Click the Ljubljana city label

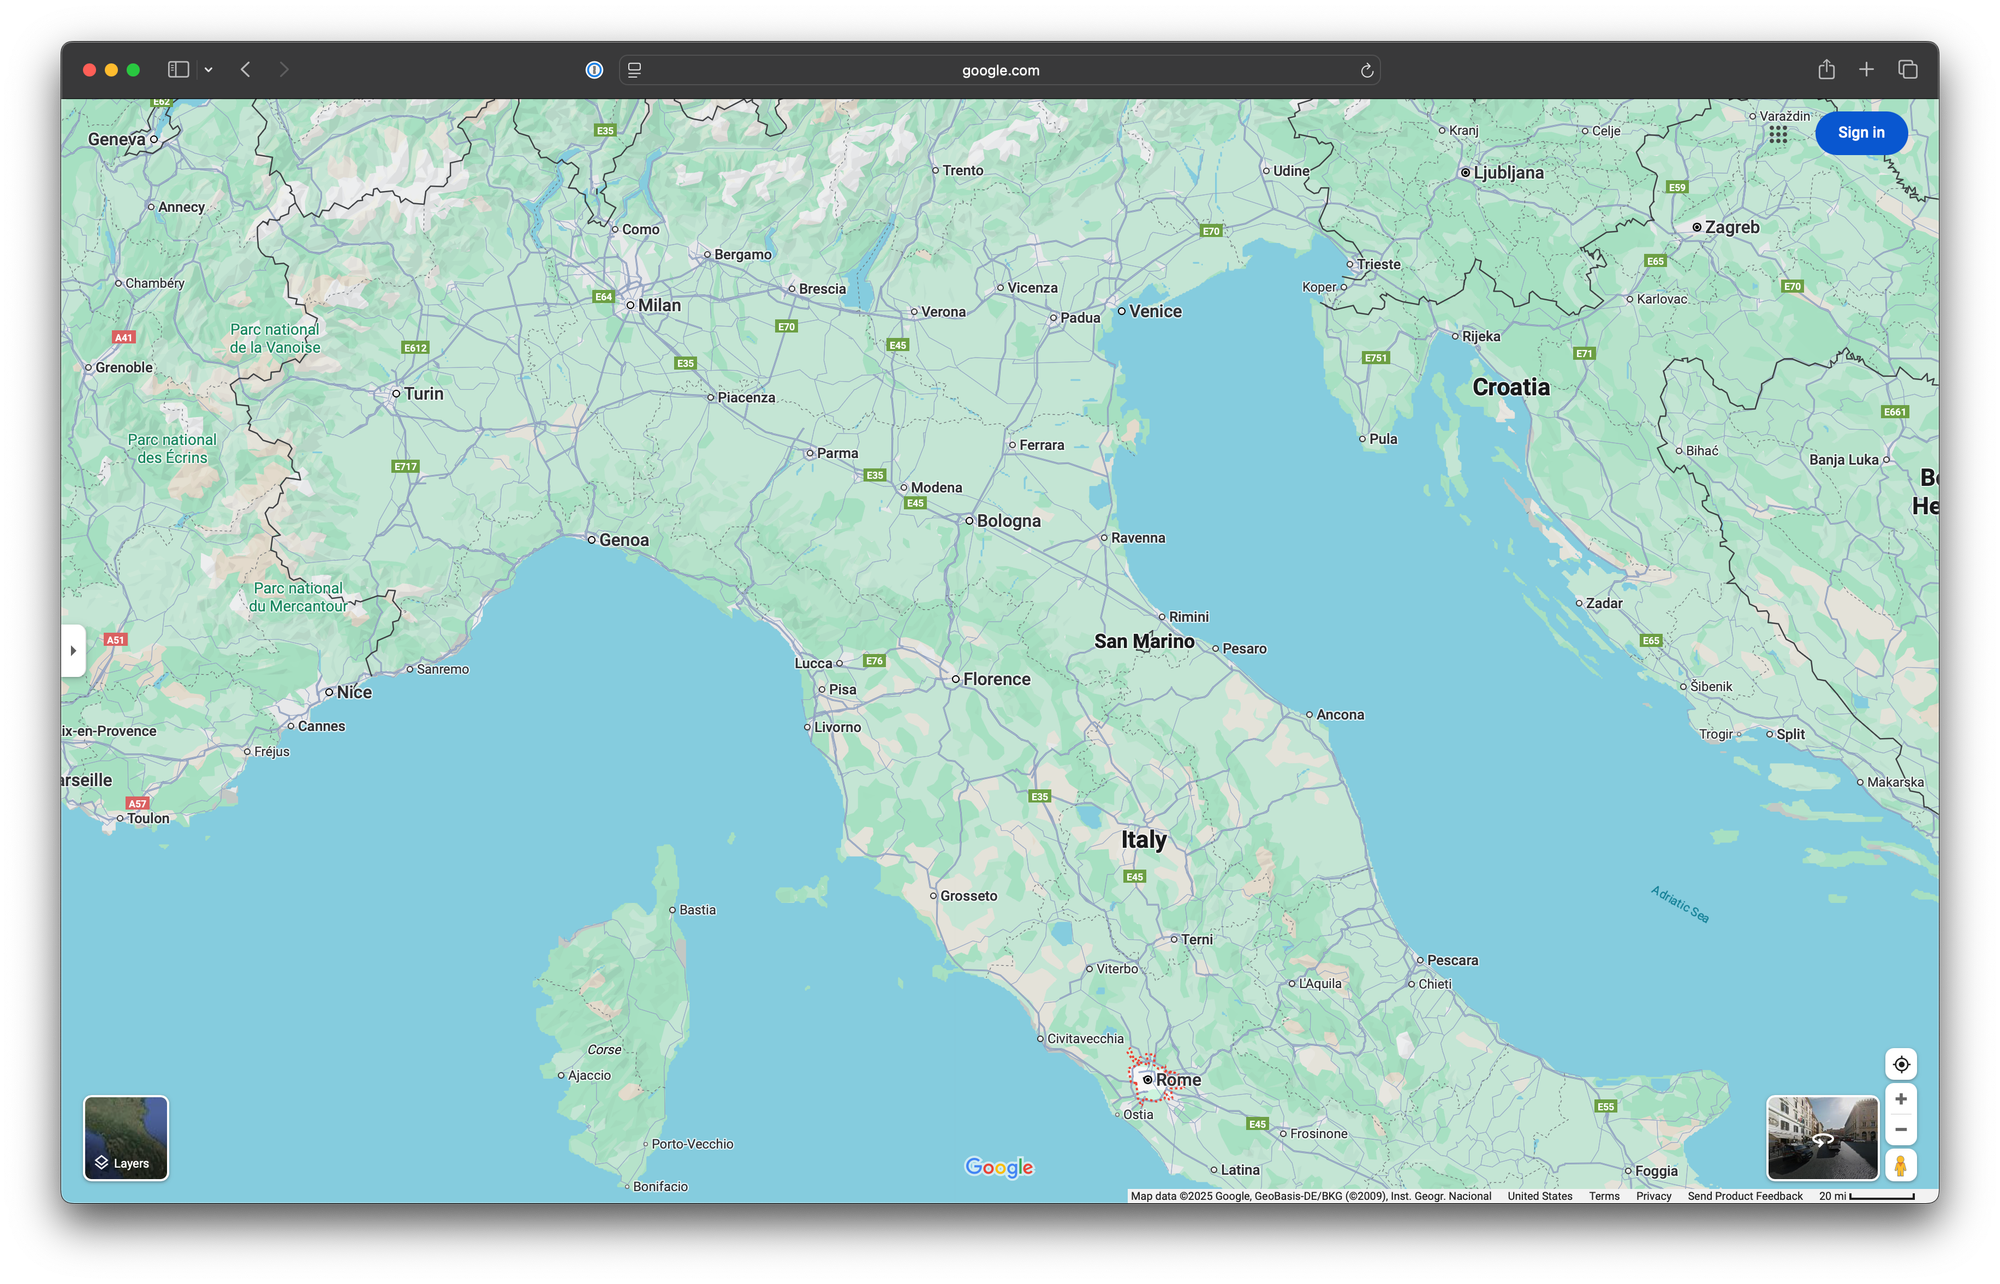coord(1508,172)
